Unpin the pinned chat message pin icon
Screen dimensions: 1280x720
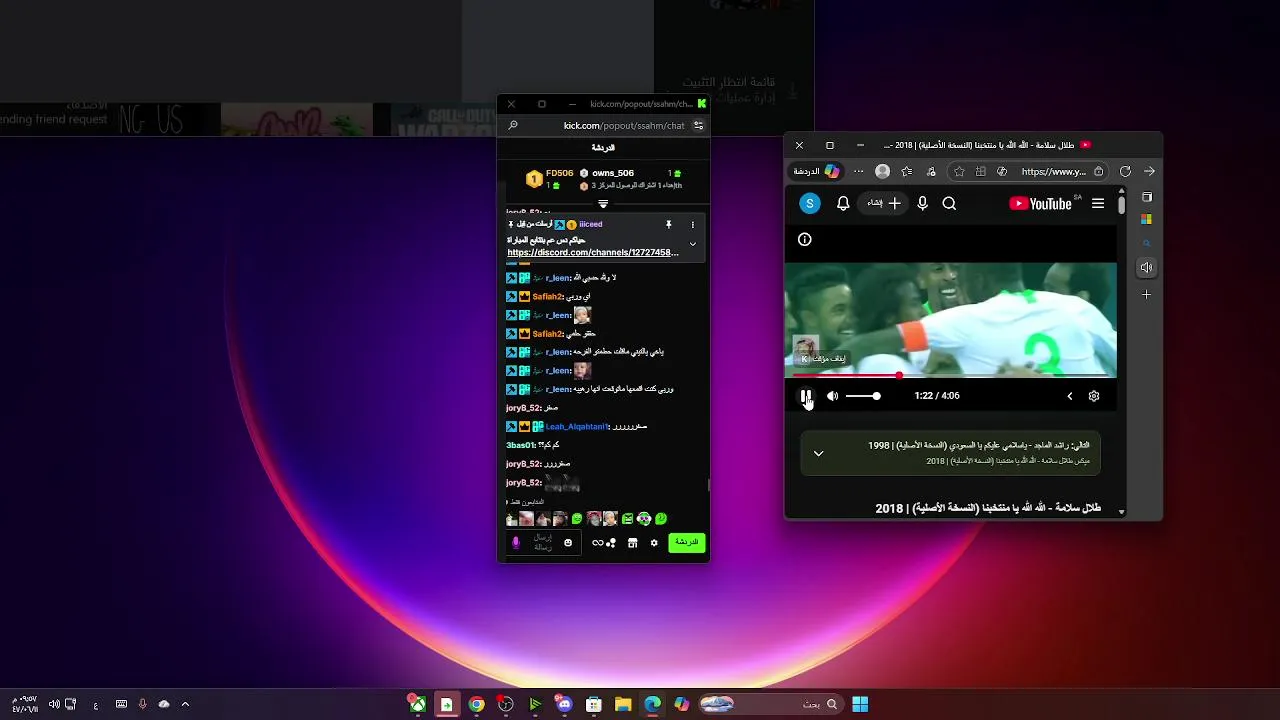coord(668,225)
